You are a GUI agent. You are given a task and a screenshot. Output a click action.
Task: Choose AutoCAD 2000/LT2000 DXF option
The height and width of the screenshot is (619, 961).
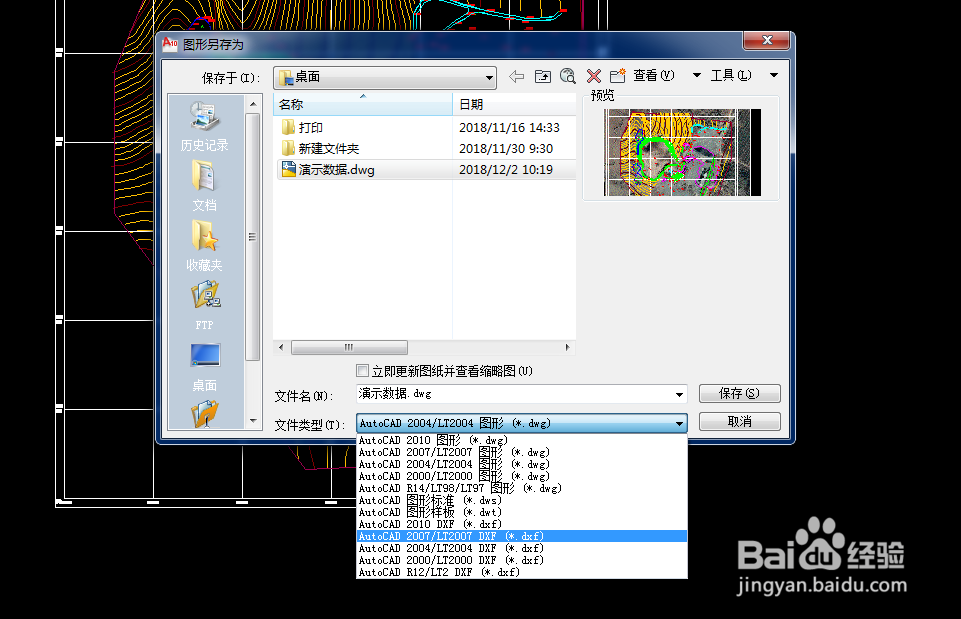522,560
